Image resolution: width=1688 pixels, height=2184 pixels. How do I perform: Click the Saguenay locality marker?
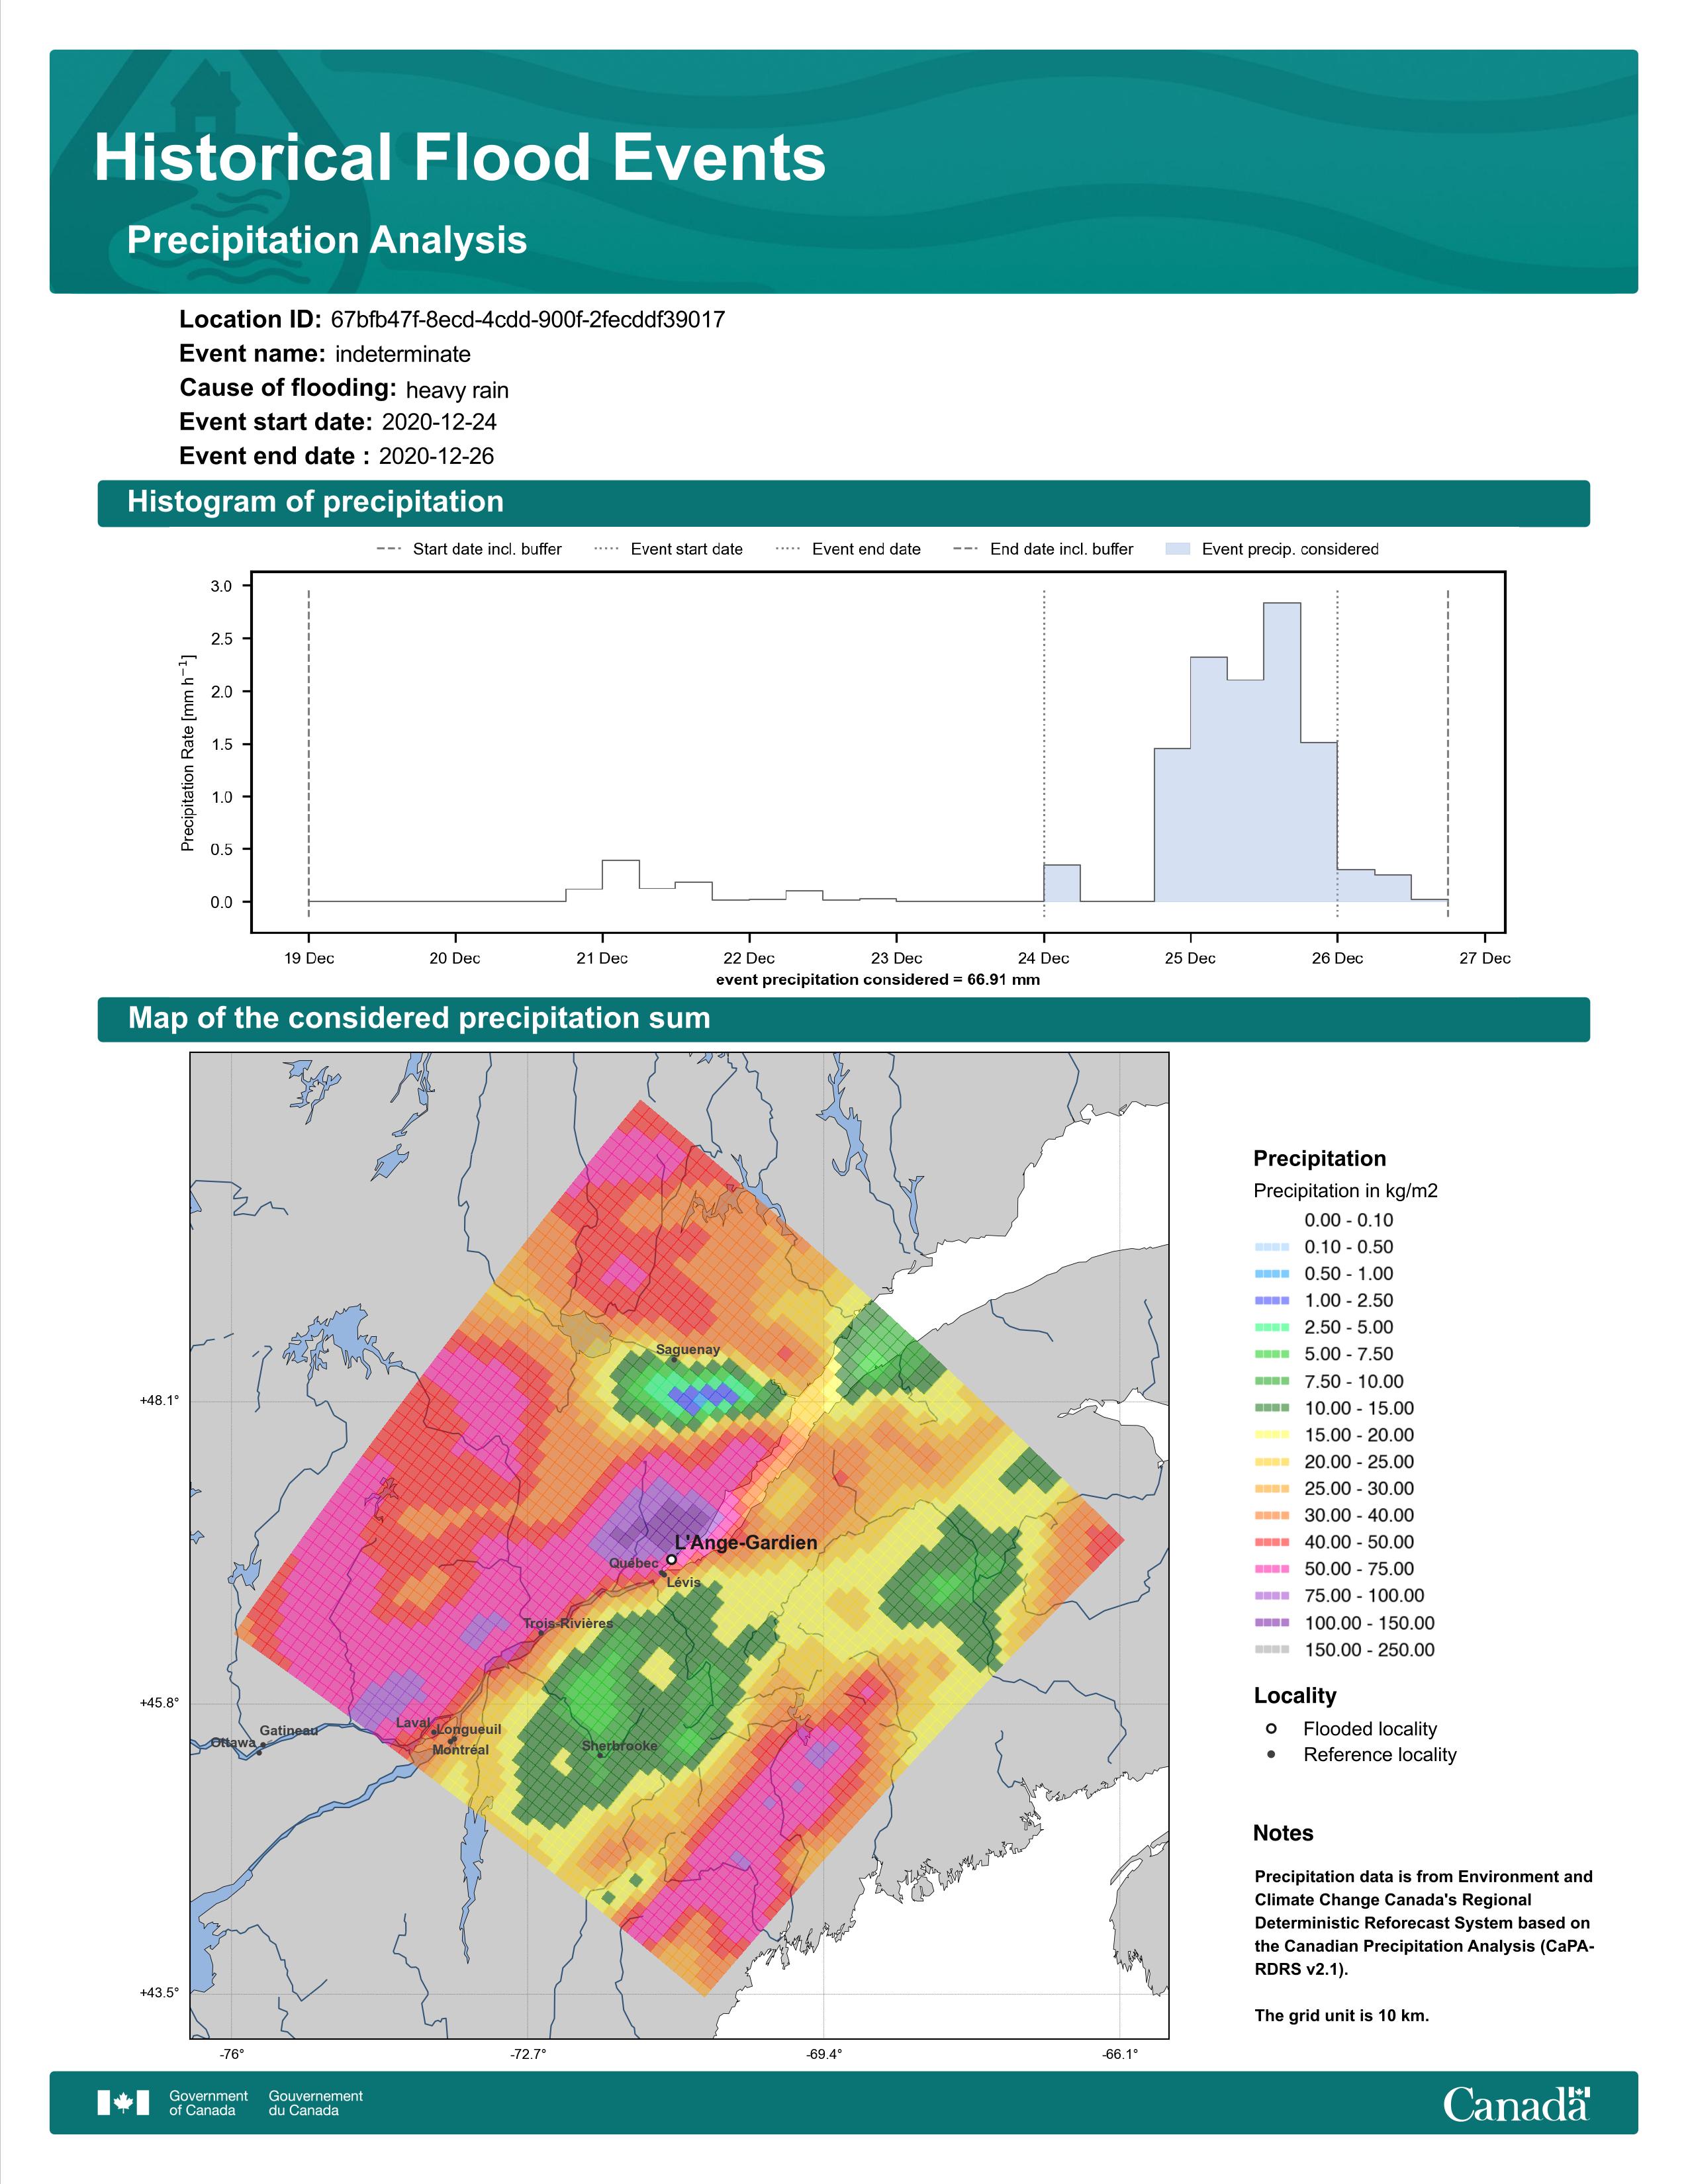(x=674, y=1359)
